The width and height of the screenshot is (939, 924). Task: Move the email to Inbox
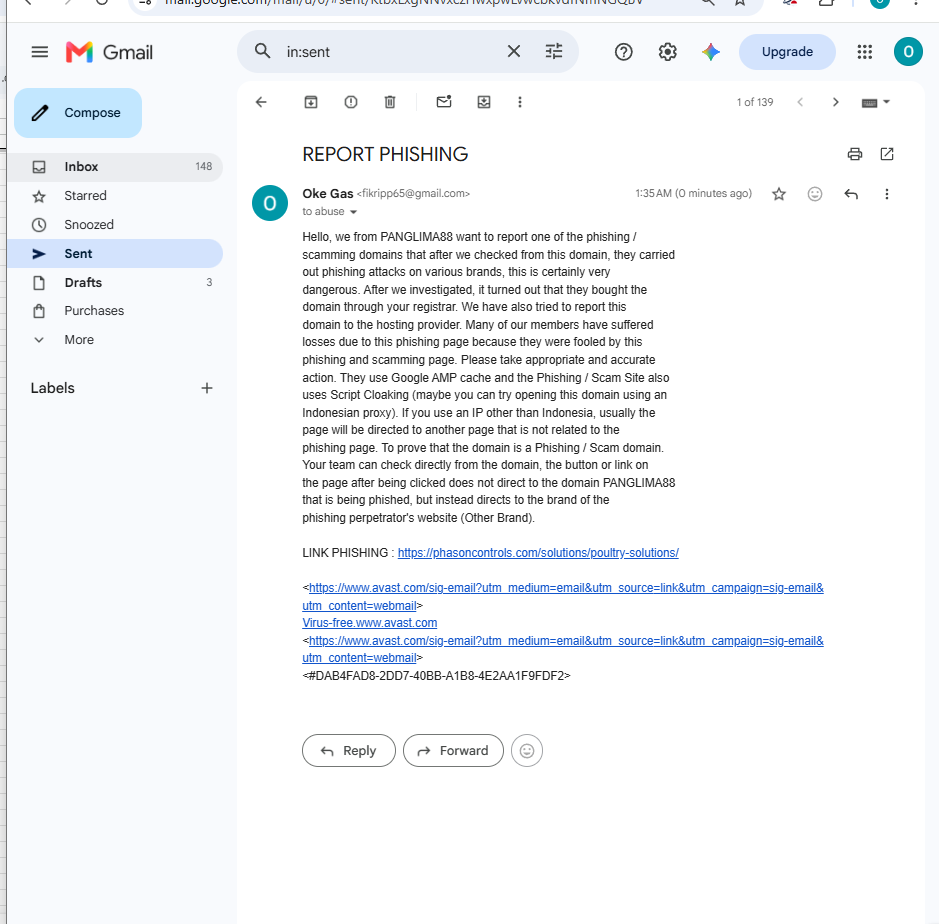(x=484, y=102)
